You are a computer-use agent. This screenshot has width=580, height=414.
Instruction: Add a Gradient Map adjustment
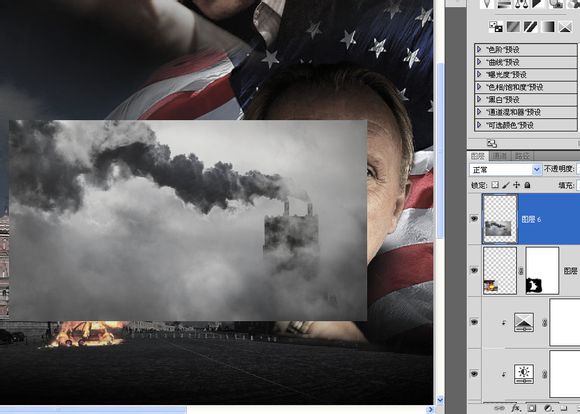(x=548, y=27)
